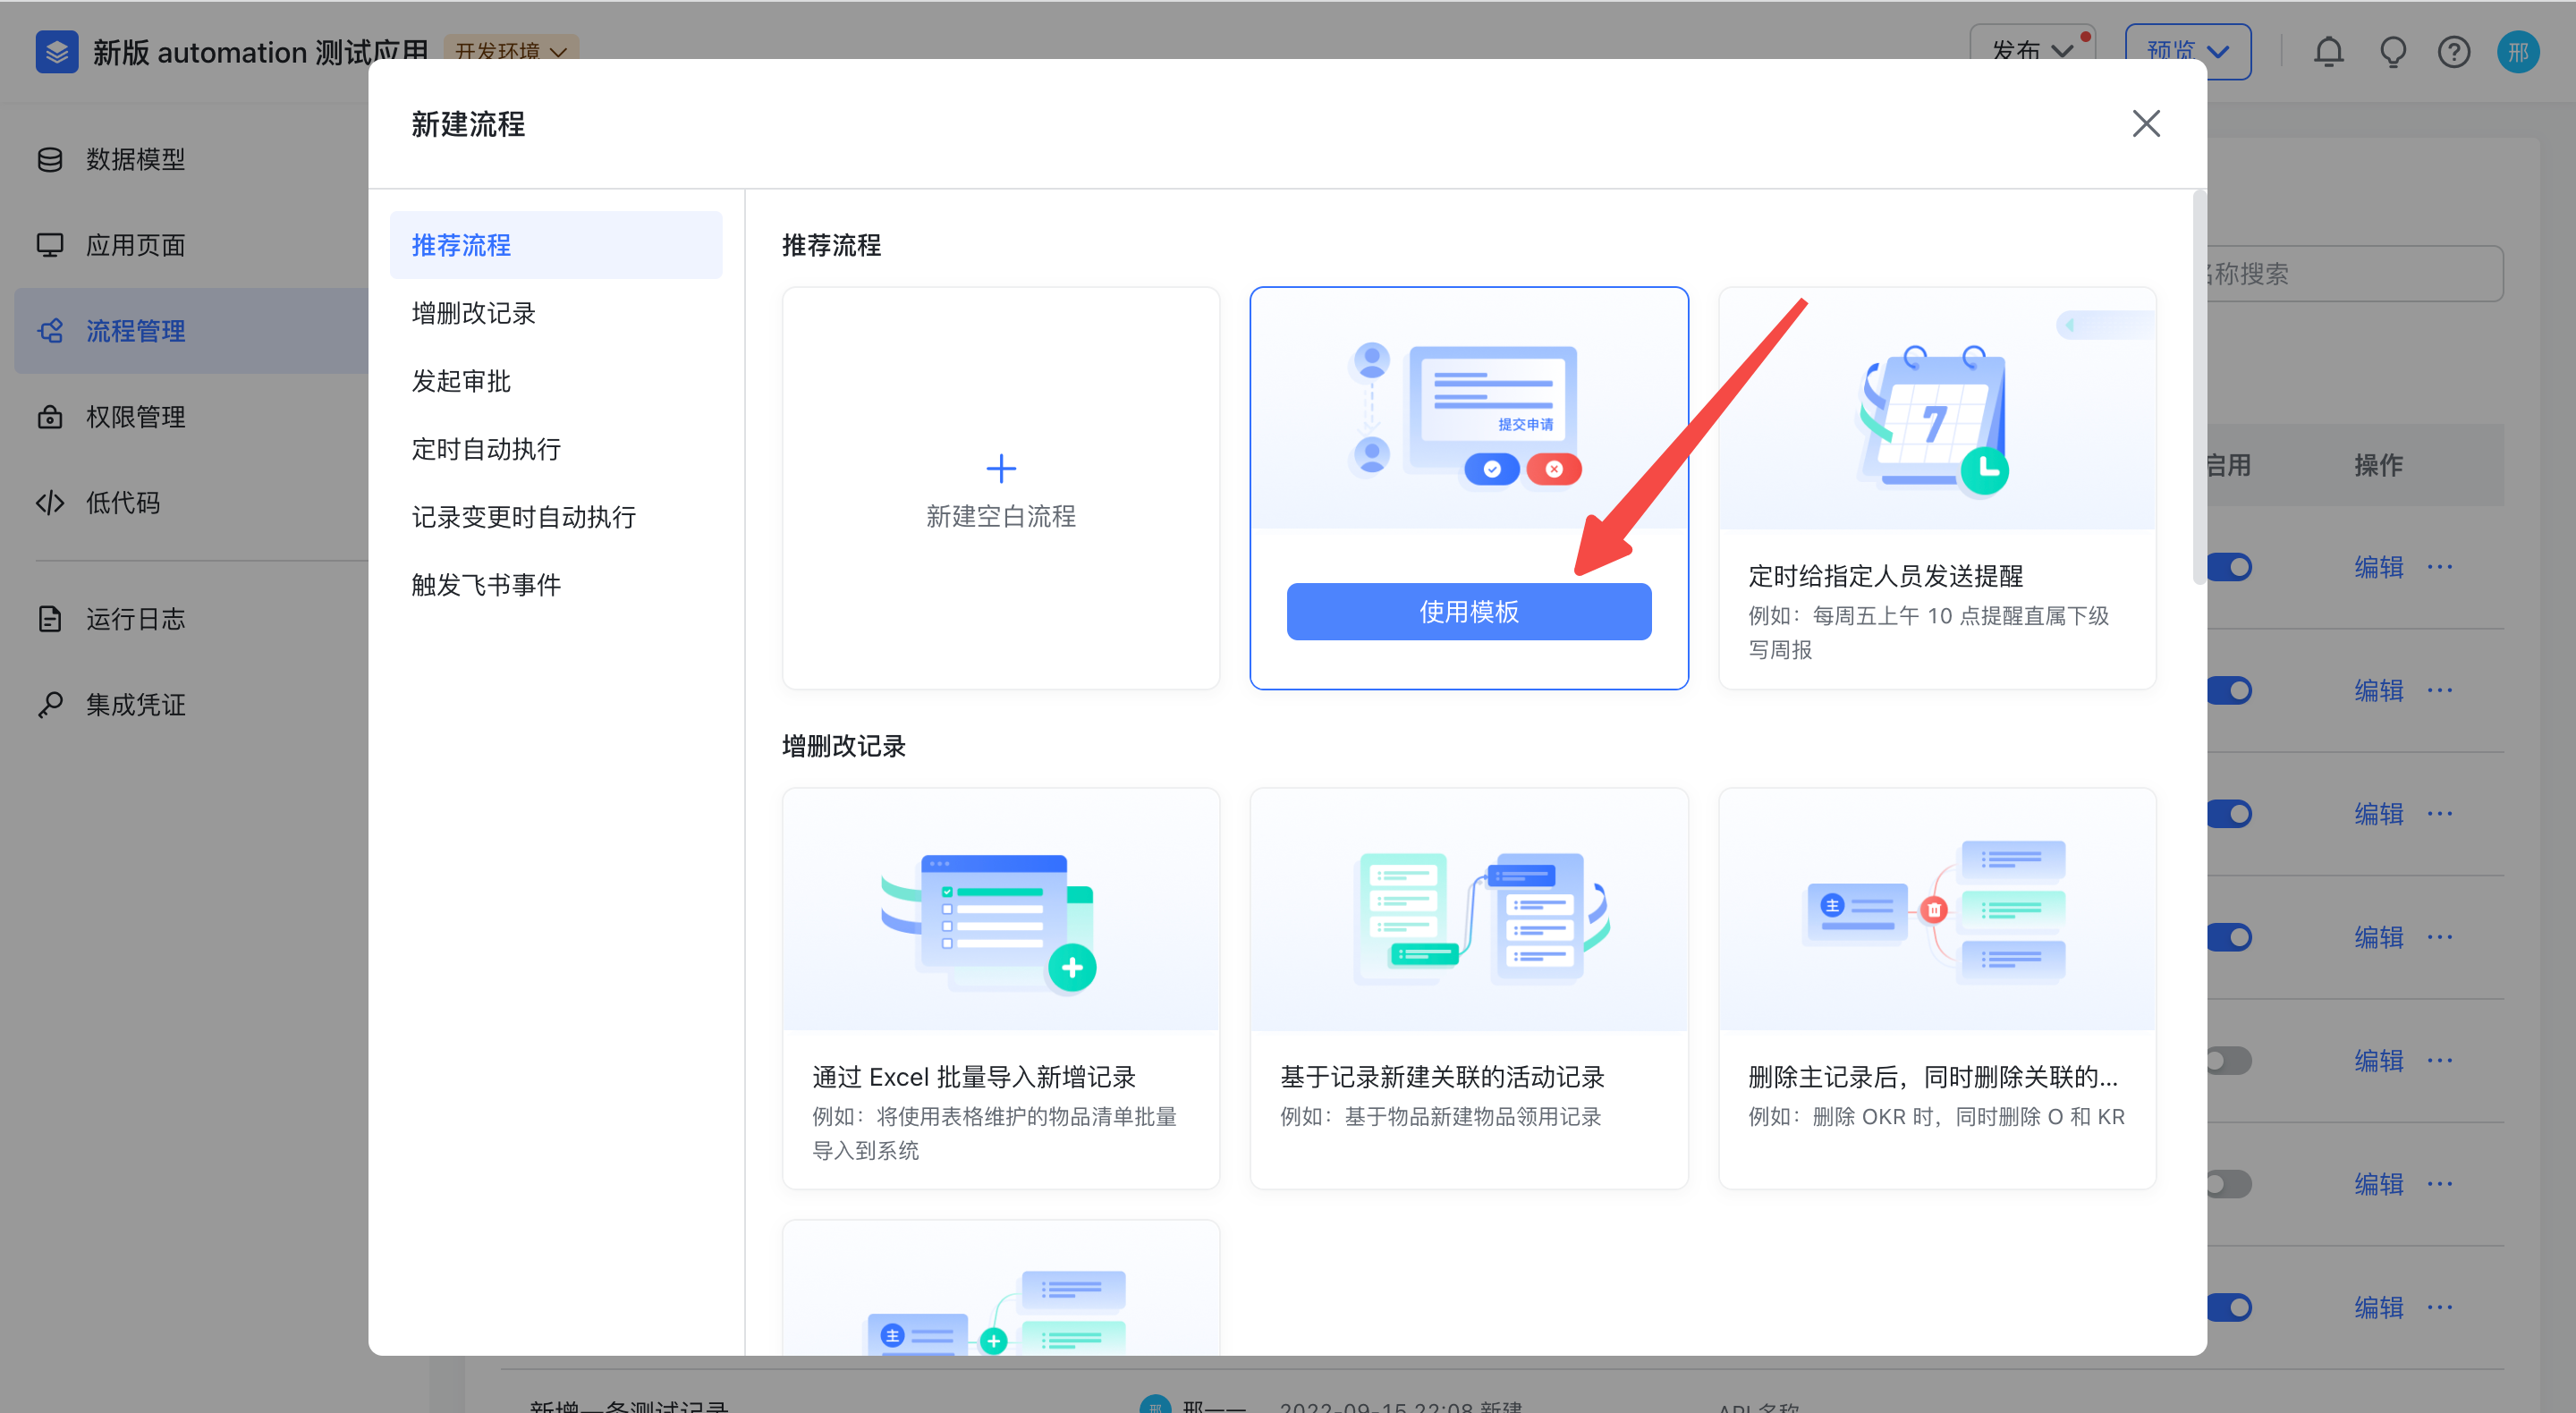Choose the 删除主记录后 template card
The height and width of the screenshot is (1413, 2576).
1937,988
